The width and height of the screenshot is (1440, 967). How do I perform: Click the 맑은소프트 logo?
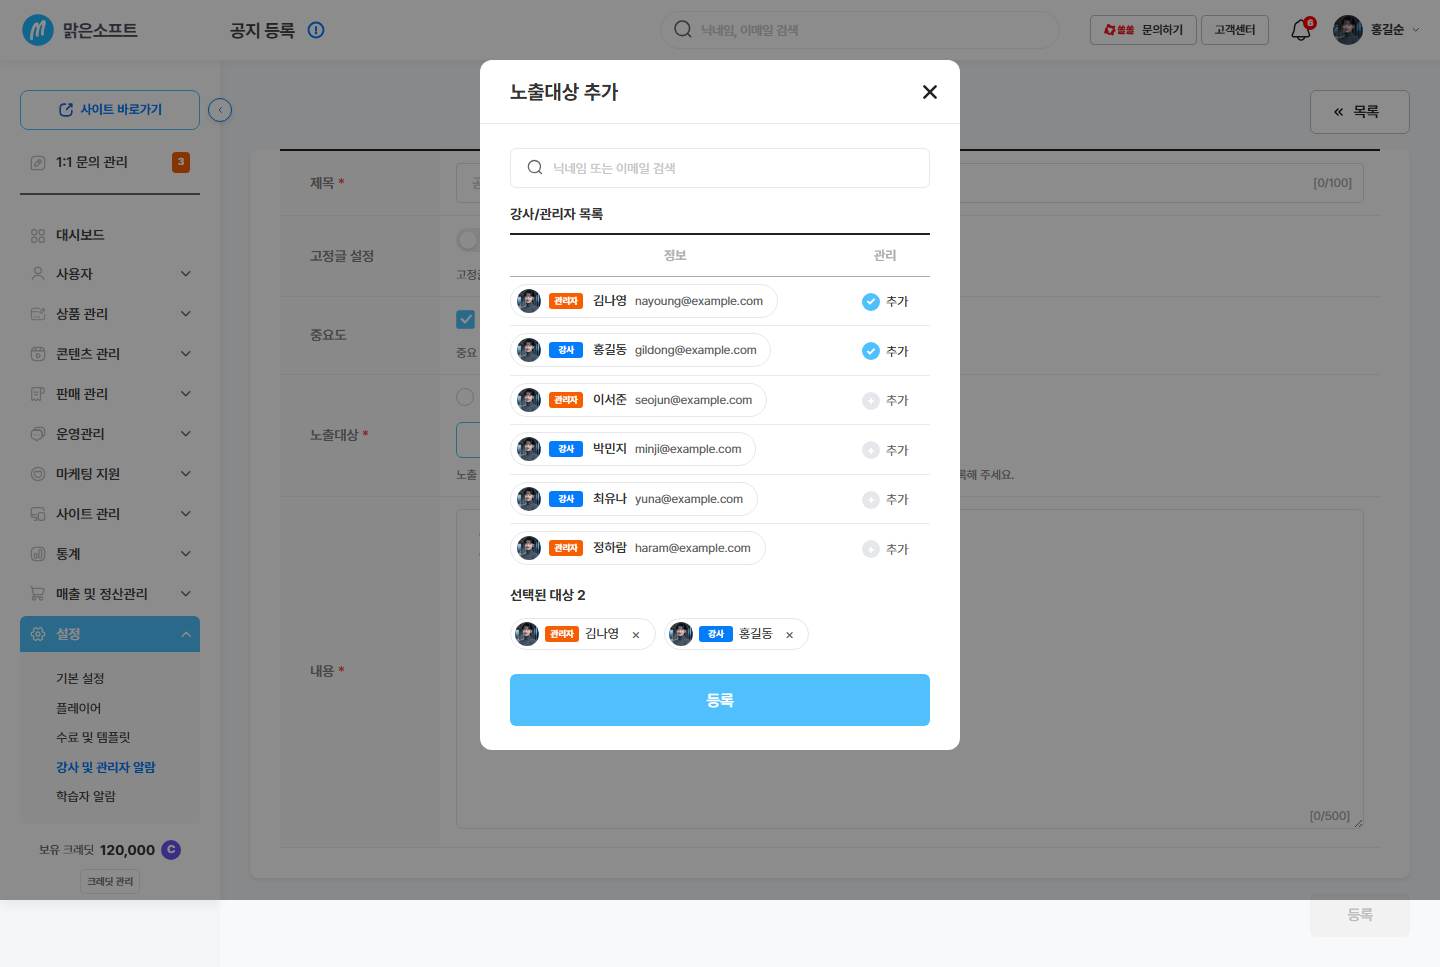tap(80, 30)
